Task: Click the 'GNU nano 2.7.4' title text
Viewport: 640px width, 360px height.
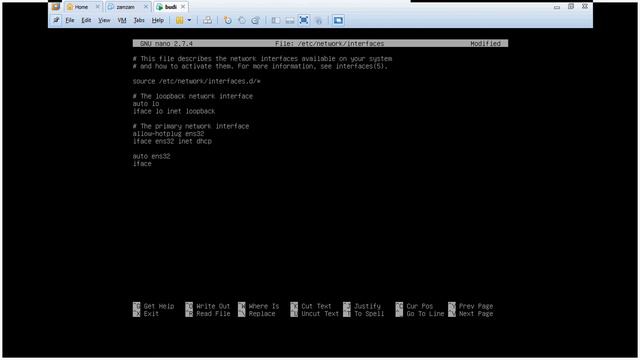Action: click(x=166, y=43)
